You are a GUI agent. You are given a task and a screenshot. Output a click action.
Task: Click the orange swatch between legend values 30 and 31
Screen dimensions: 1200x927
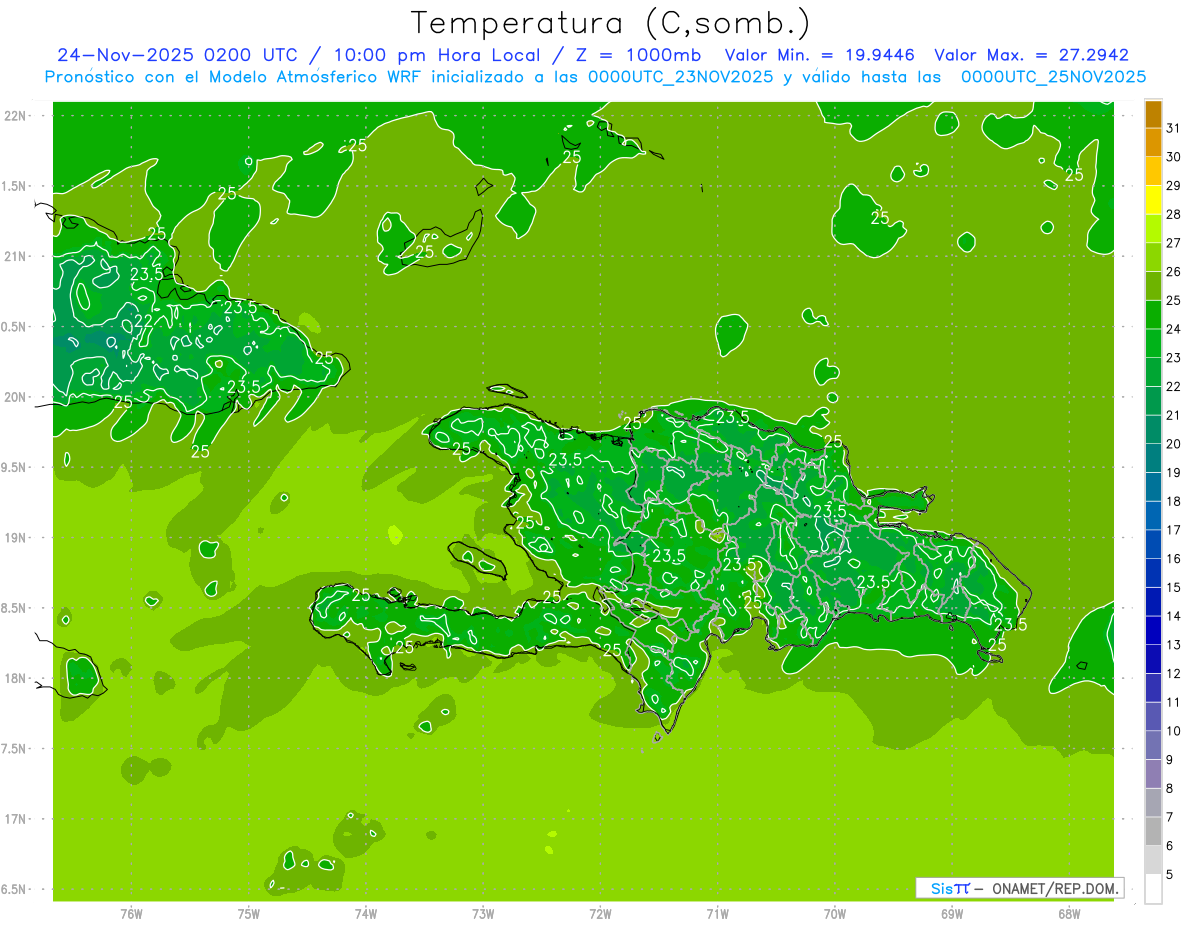coord(1153,142)
